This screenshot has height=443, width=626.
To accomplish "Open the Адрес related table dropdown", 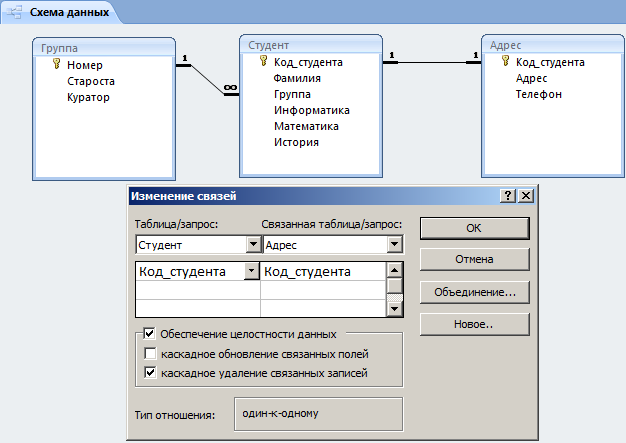I will point(394,244).
